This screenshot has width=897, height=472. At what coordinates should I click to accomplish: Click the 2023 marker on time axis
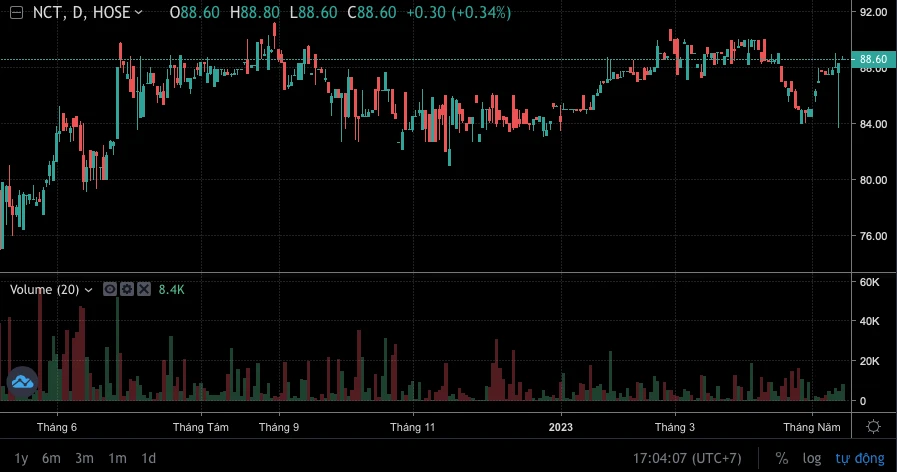[x=560, y=427]
